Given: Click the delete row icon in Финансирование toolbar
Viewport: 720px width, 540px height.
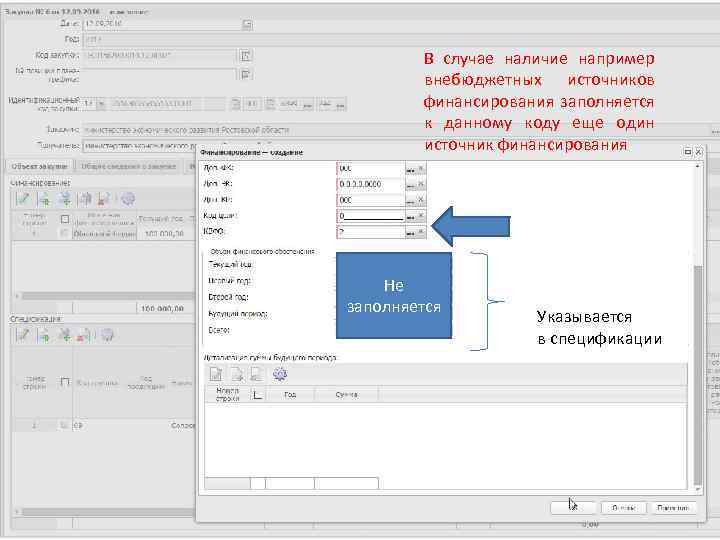Looking at the screenshot, I should click(104, 199).
